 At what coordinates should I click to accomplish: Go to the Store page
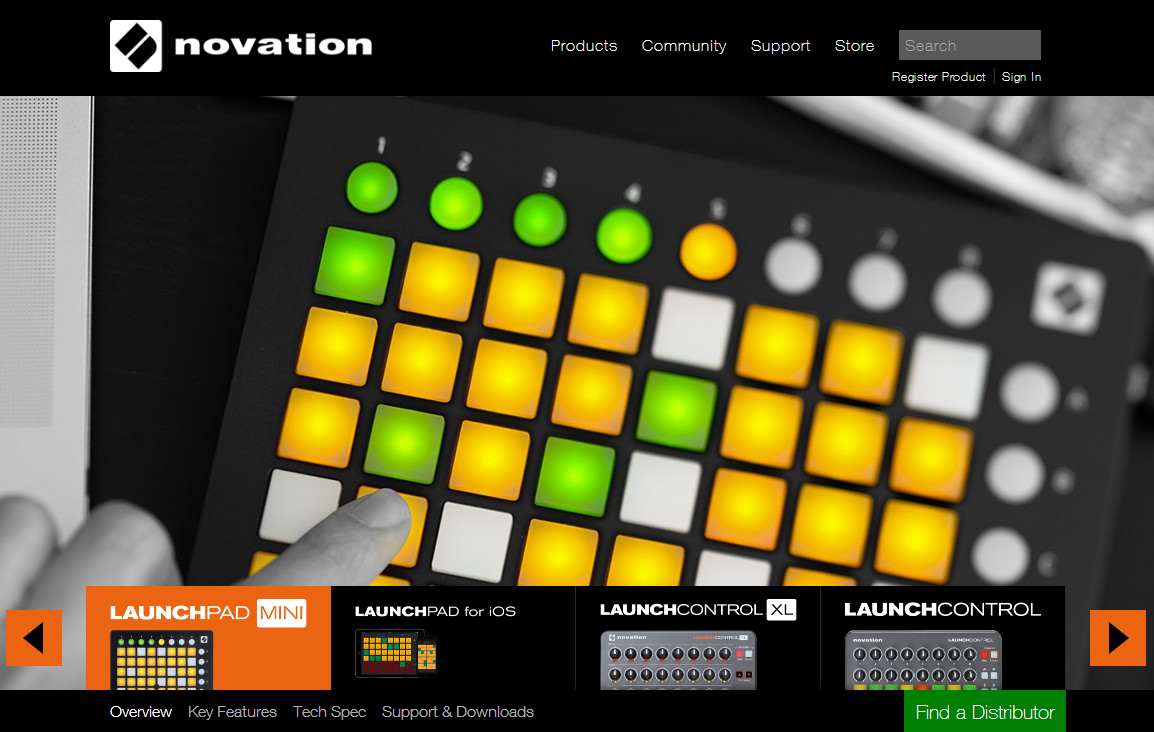(854, 46)
